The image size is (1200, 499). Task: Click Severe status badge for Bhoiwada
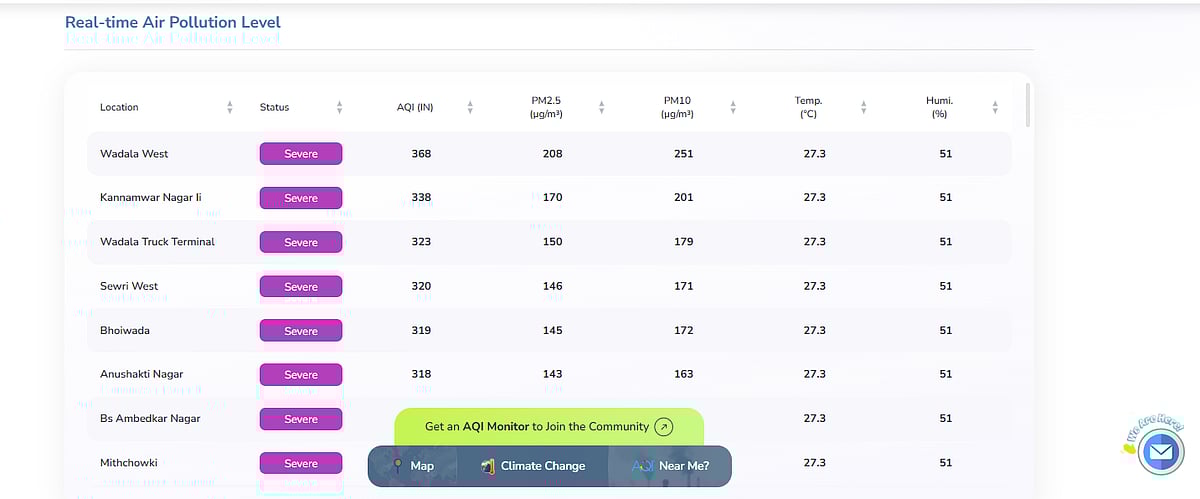(x=301, y=331)
